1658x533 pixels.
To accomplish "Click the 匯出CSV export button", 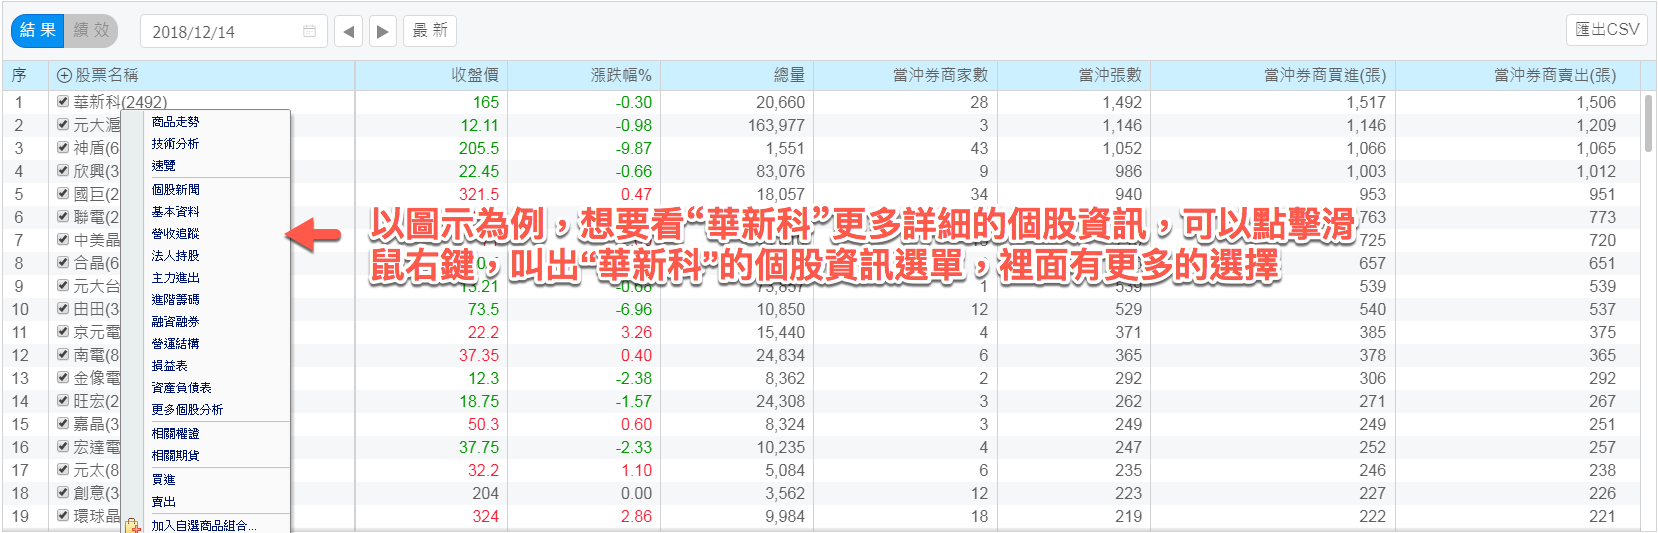I will (x=1607, y=29).
